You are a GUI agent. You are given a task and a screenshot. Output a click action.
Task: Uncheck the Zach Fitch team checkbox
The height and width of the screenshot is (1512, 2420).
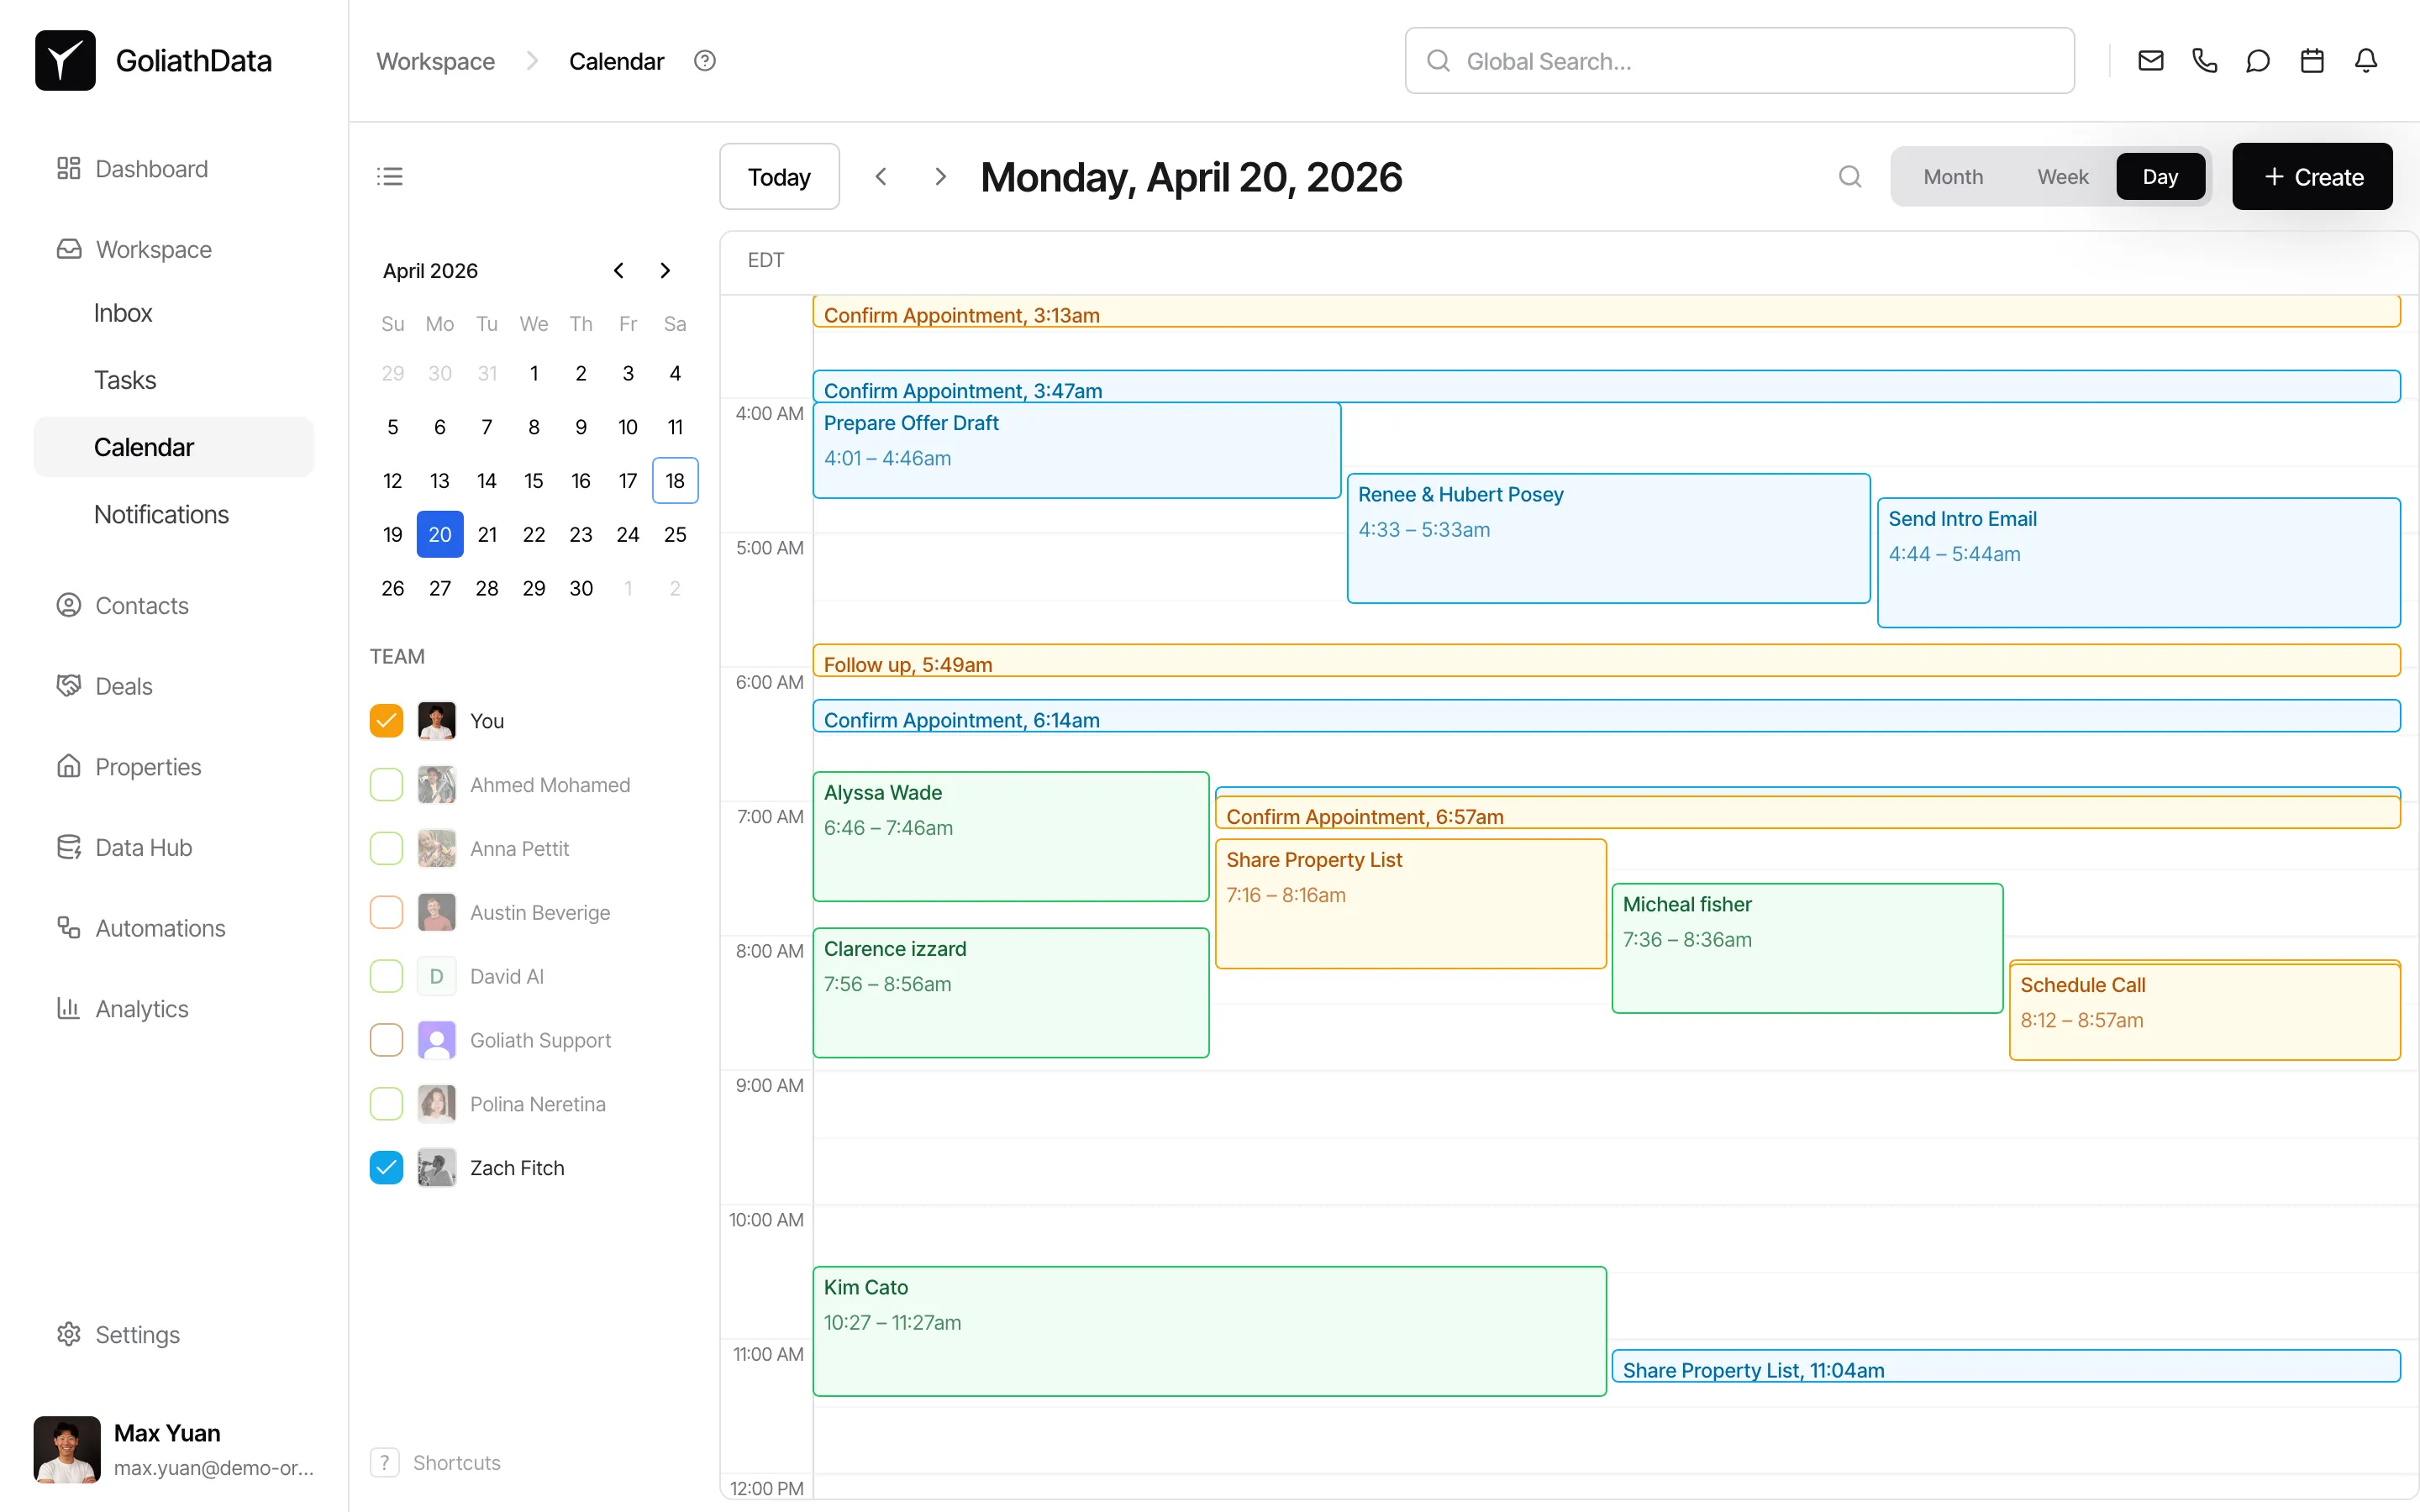(x=386, y=1167)
